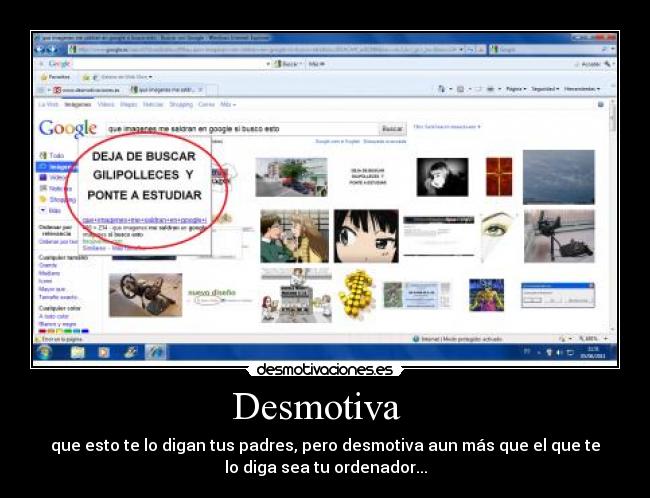Select Imágenes in Google top navigation

click(x=78, y=104)
